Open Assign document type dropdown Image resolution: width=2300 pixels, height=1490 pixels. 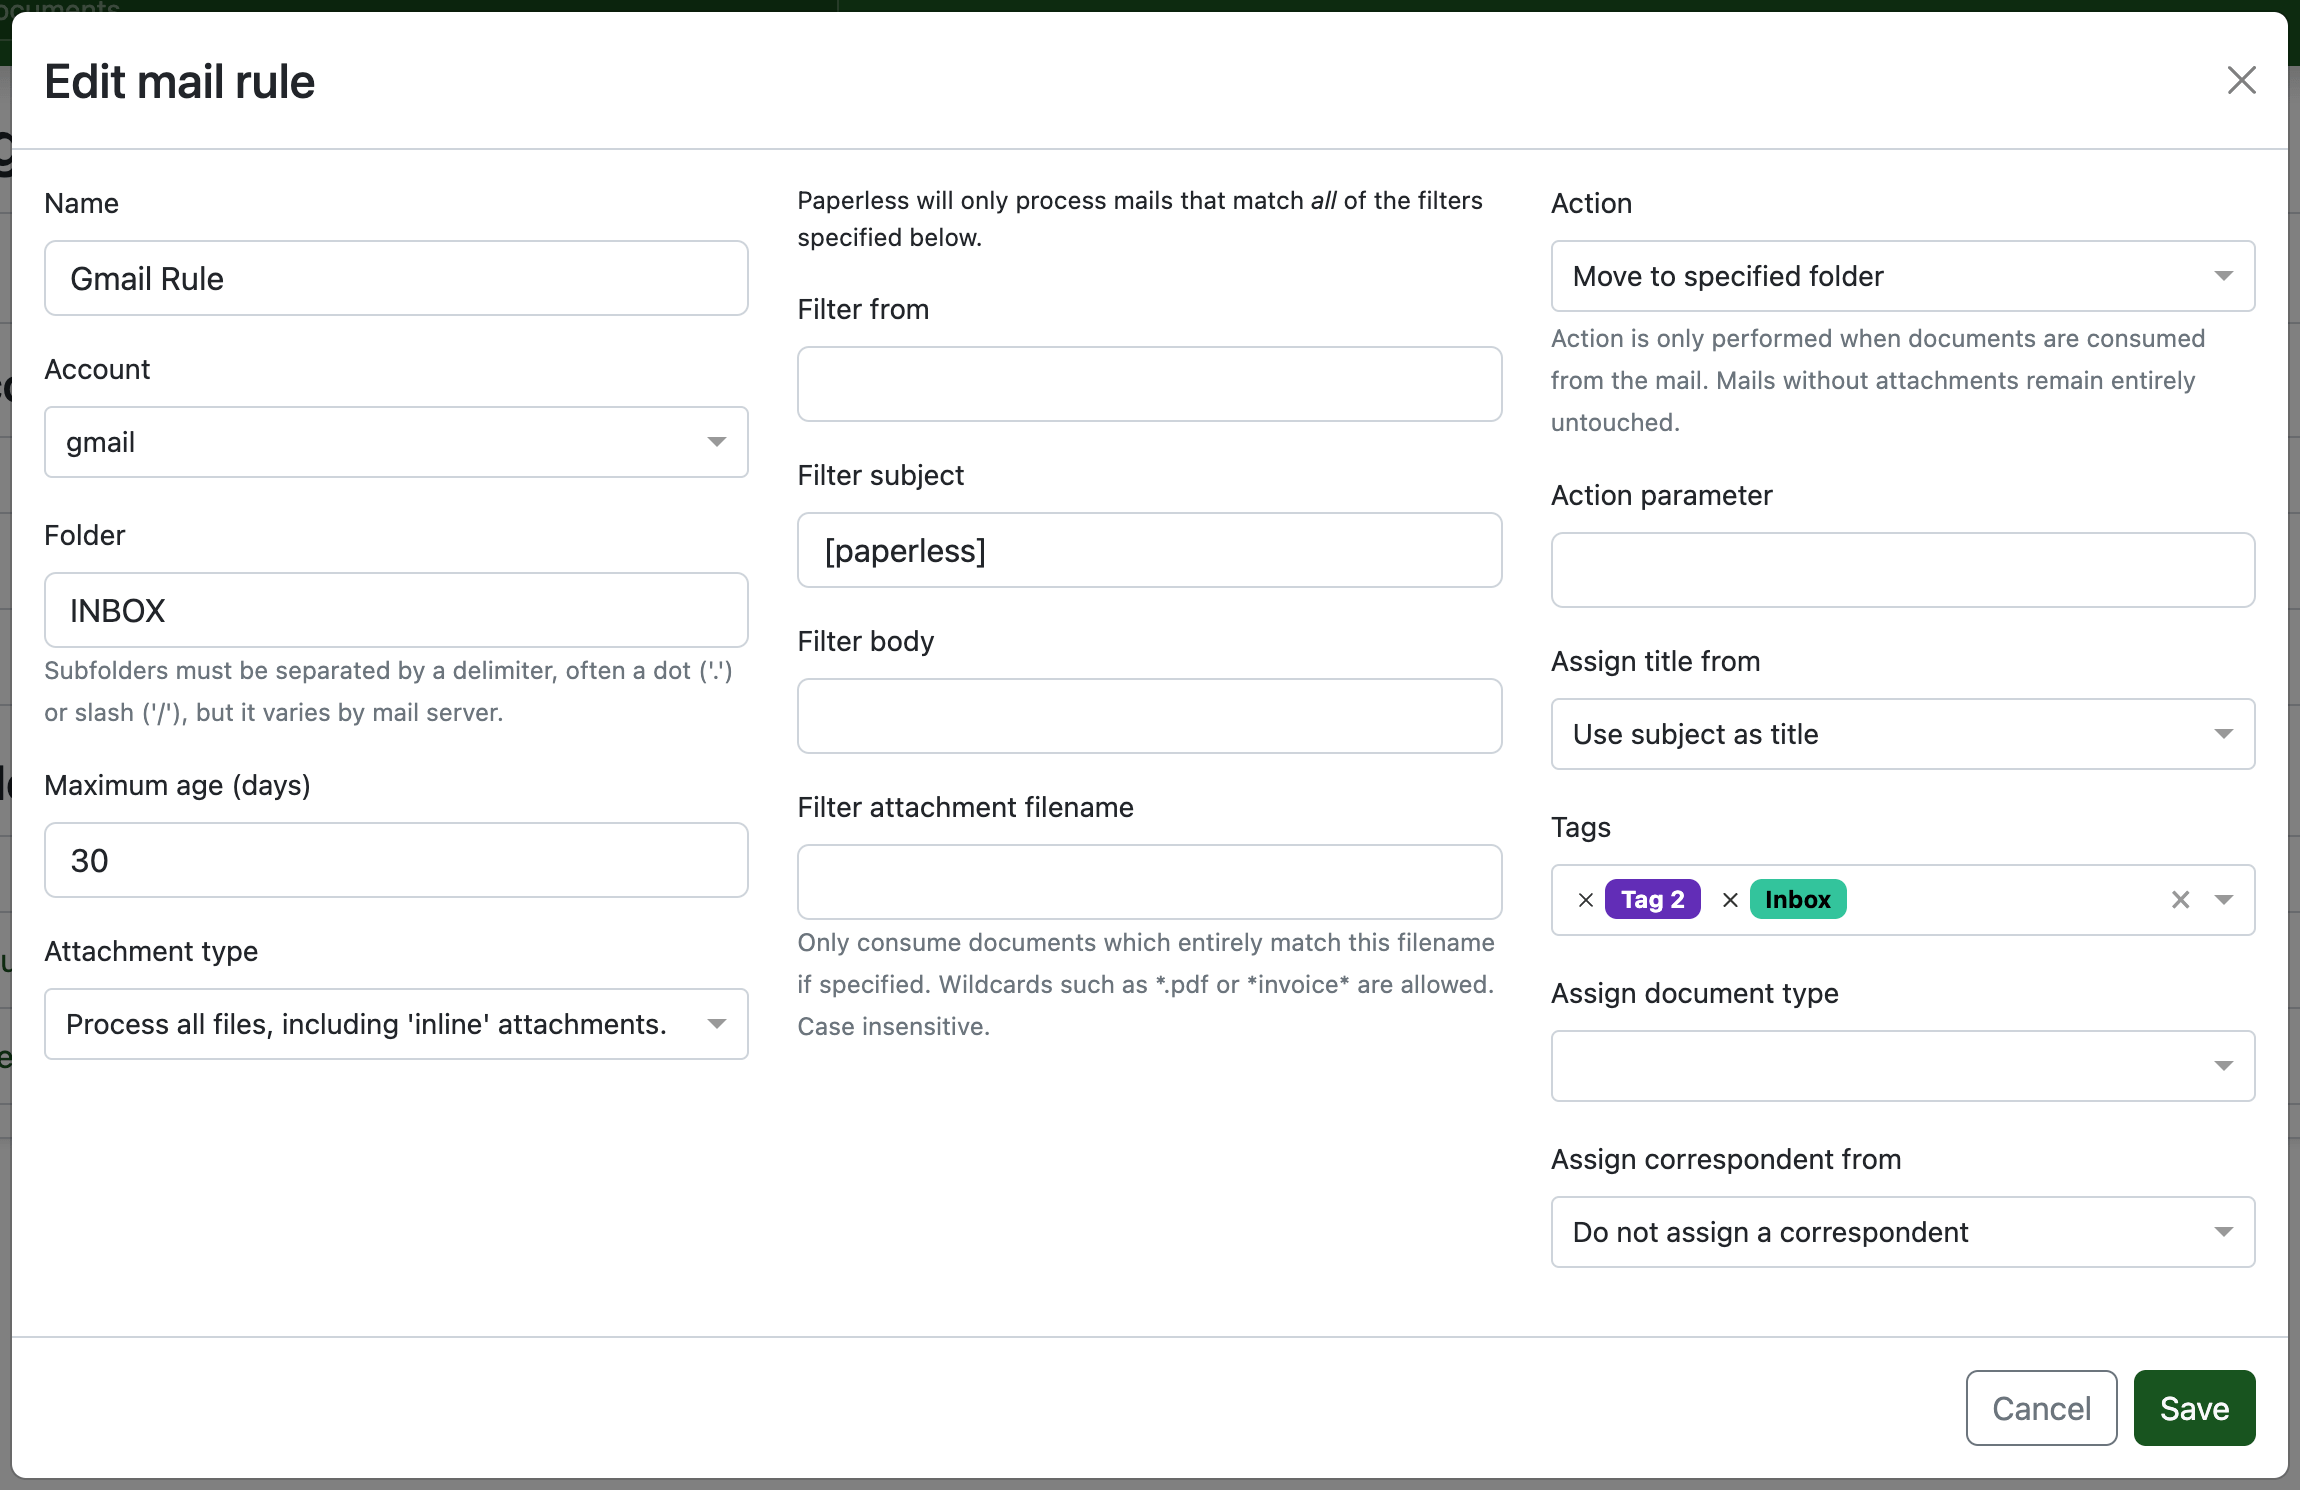(x=1902, y=1066)
